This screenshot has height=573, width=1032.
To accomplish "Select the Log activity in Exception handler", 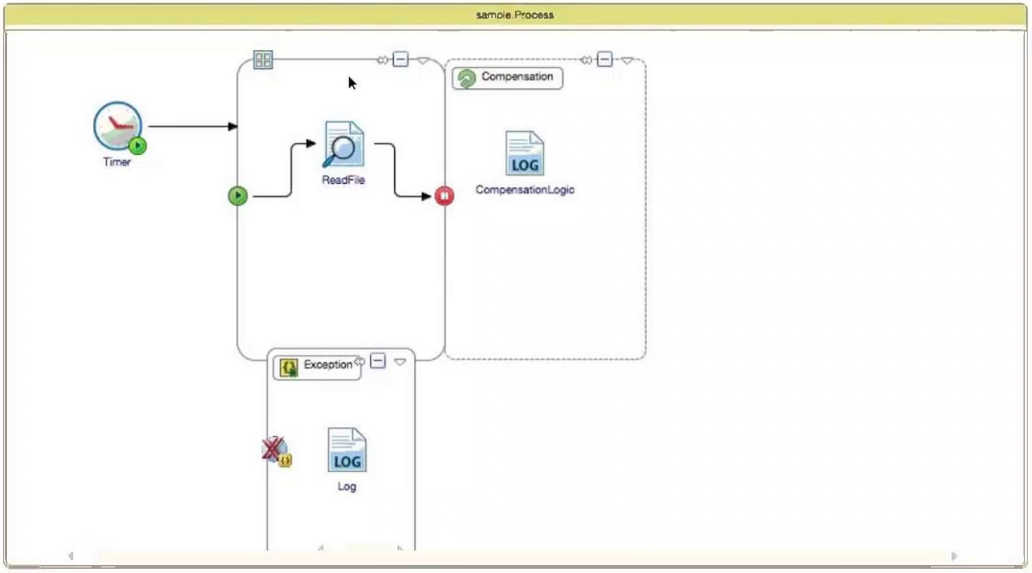I will (347, 450).
